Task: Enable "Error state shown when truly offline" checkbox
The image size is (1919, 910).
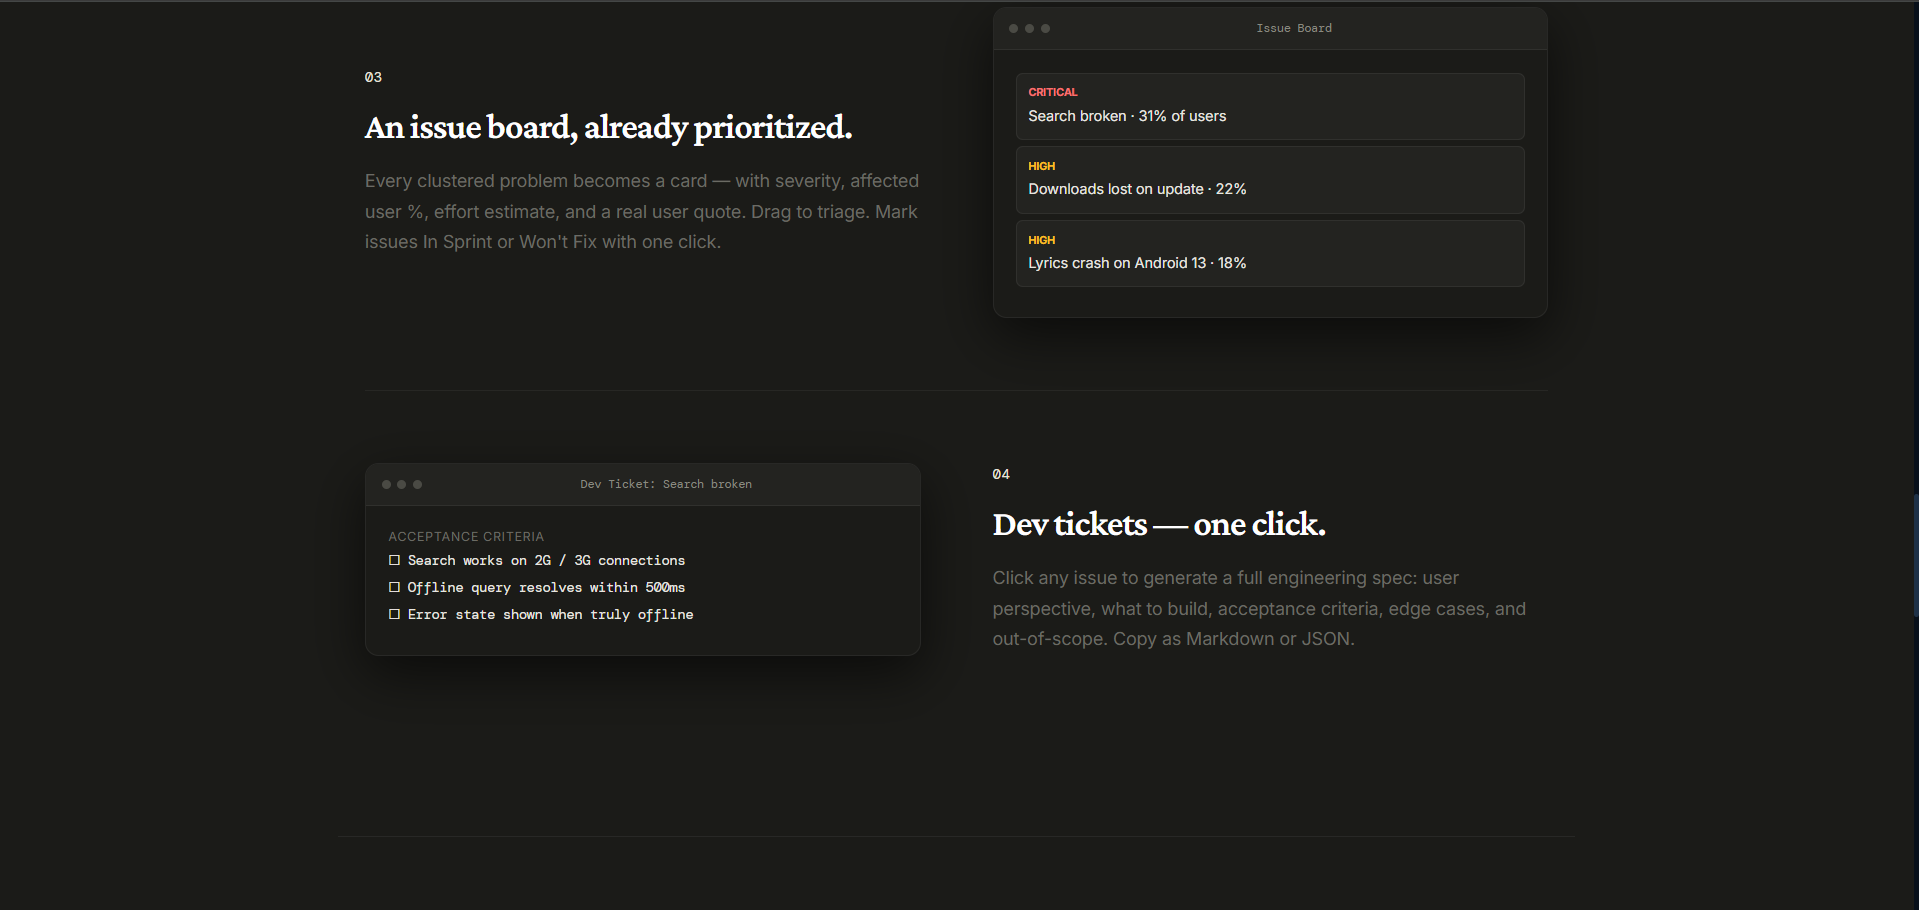Action: pyautogui.click(x=394, y=615)
